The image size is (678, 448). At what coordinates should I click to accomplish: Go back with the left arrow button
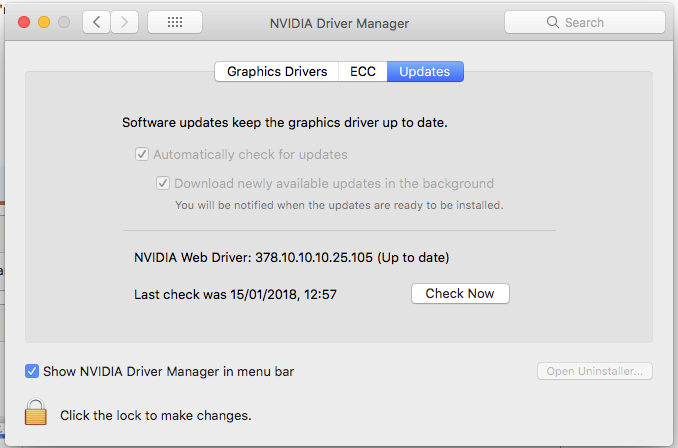tap(96, 22)
